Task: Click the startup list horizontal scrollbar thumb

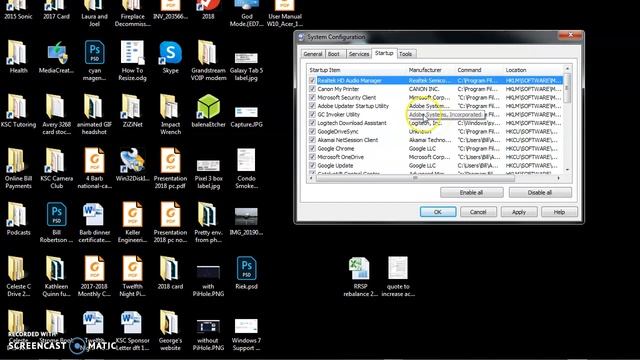Action: coord(416,178)
